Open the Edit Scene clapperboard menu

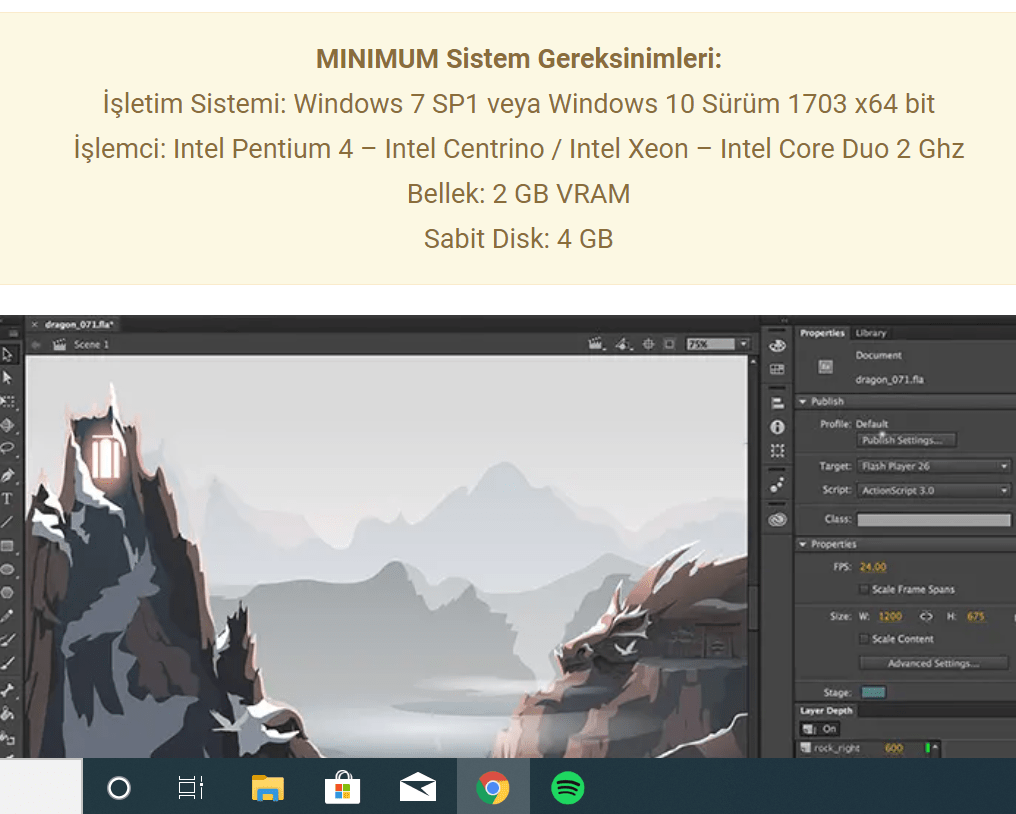point(596,344)
